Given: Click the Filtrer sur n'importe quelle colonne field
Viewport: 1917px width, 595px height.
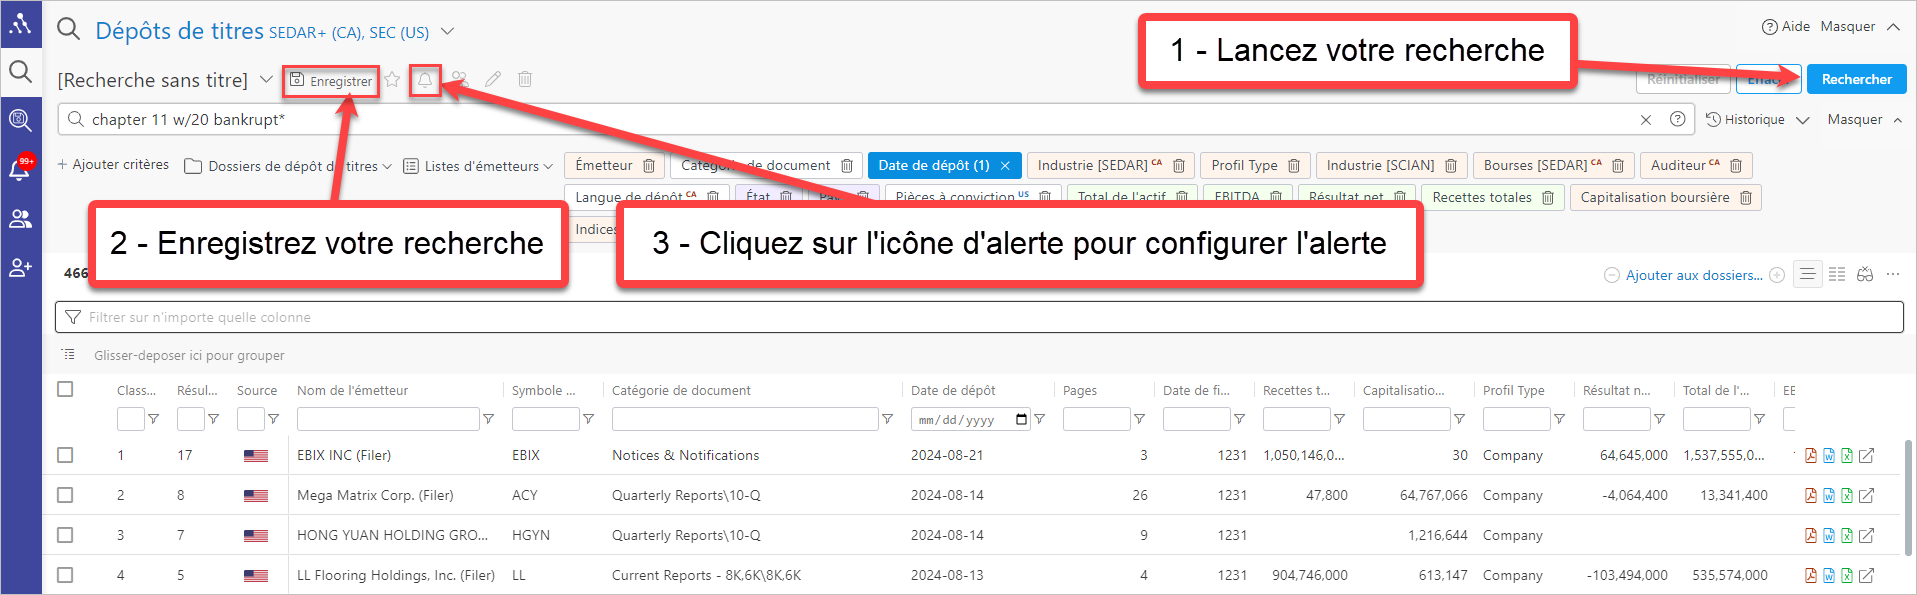Looking at the screenshot, I should coord(979,317).
